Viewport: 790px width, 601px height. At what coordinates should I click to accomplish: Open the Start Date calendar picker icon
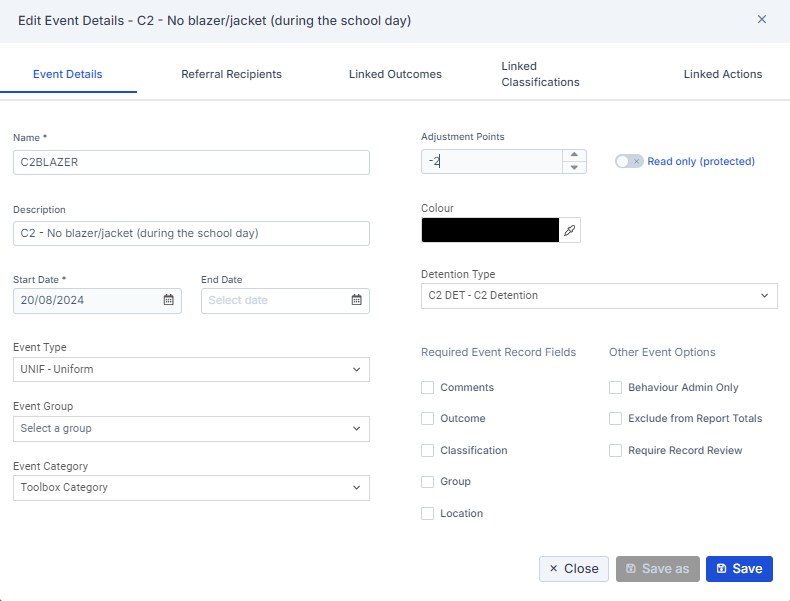pyautogui.click(x=168, y=300)
